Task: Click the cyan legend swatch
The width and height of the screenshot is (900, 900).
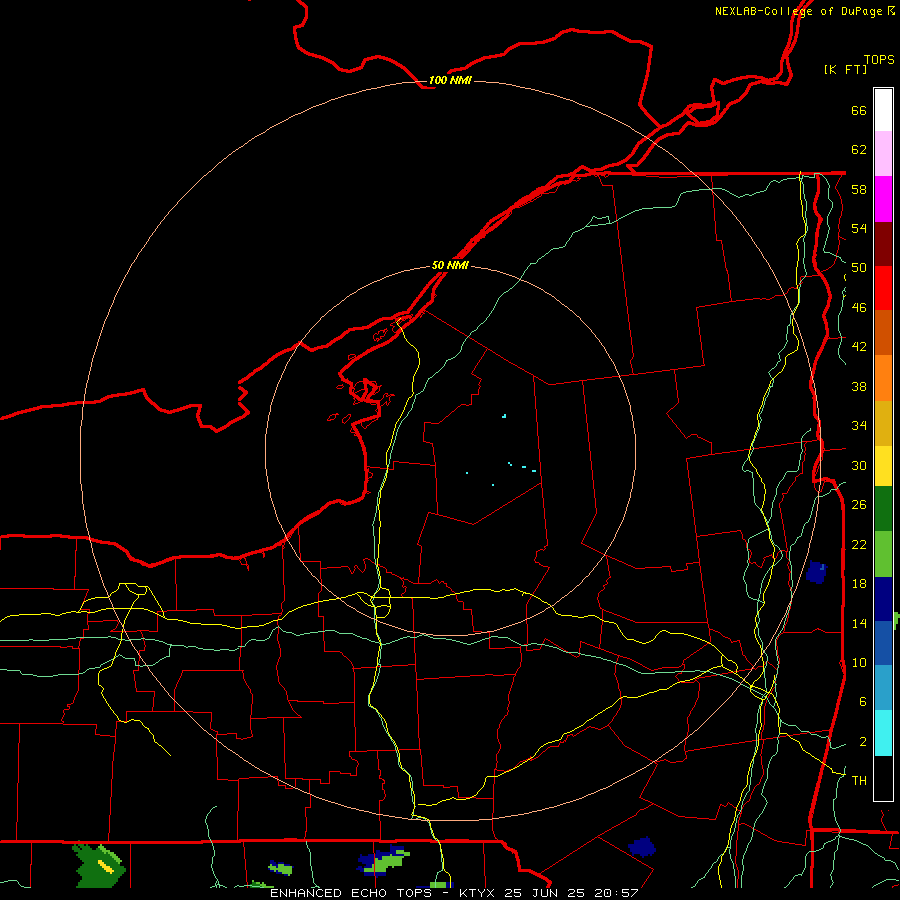Action: coord(883,733)
